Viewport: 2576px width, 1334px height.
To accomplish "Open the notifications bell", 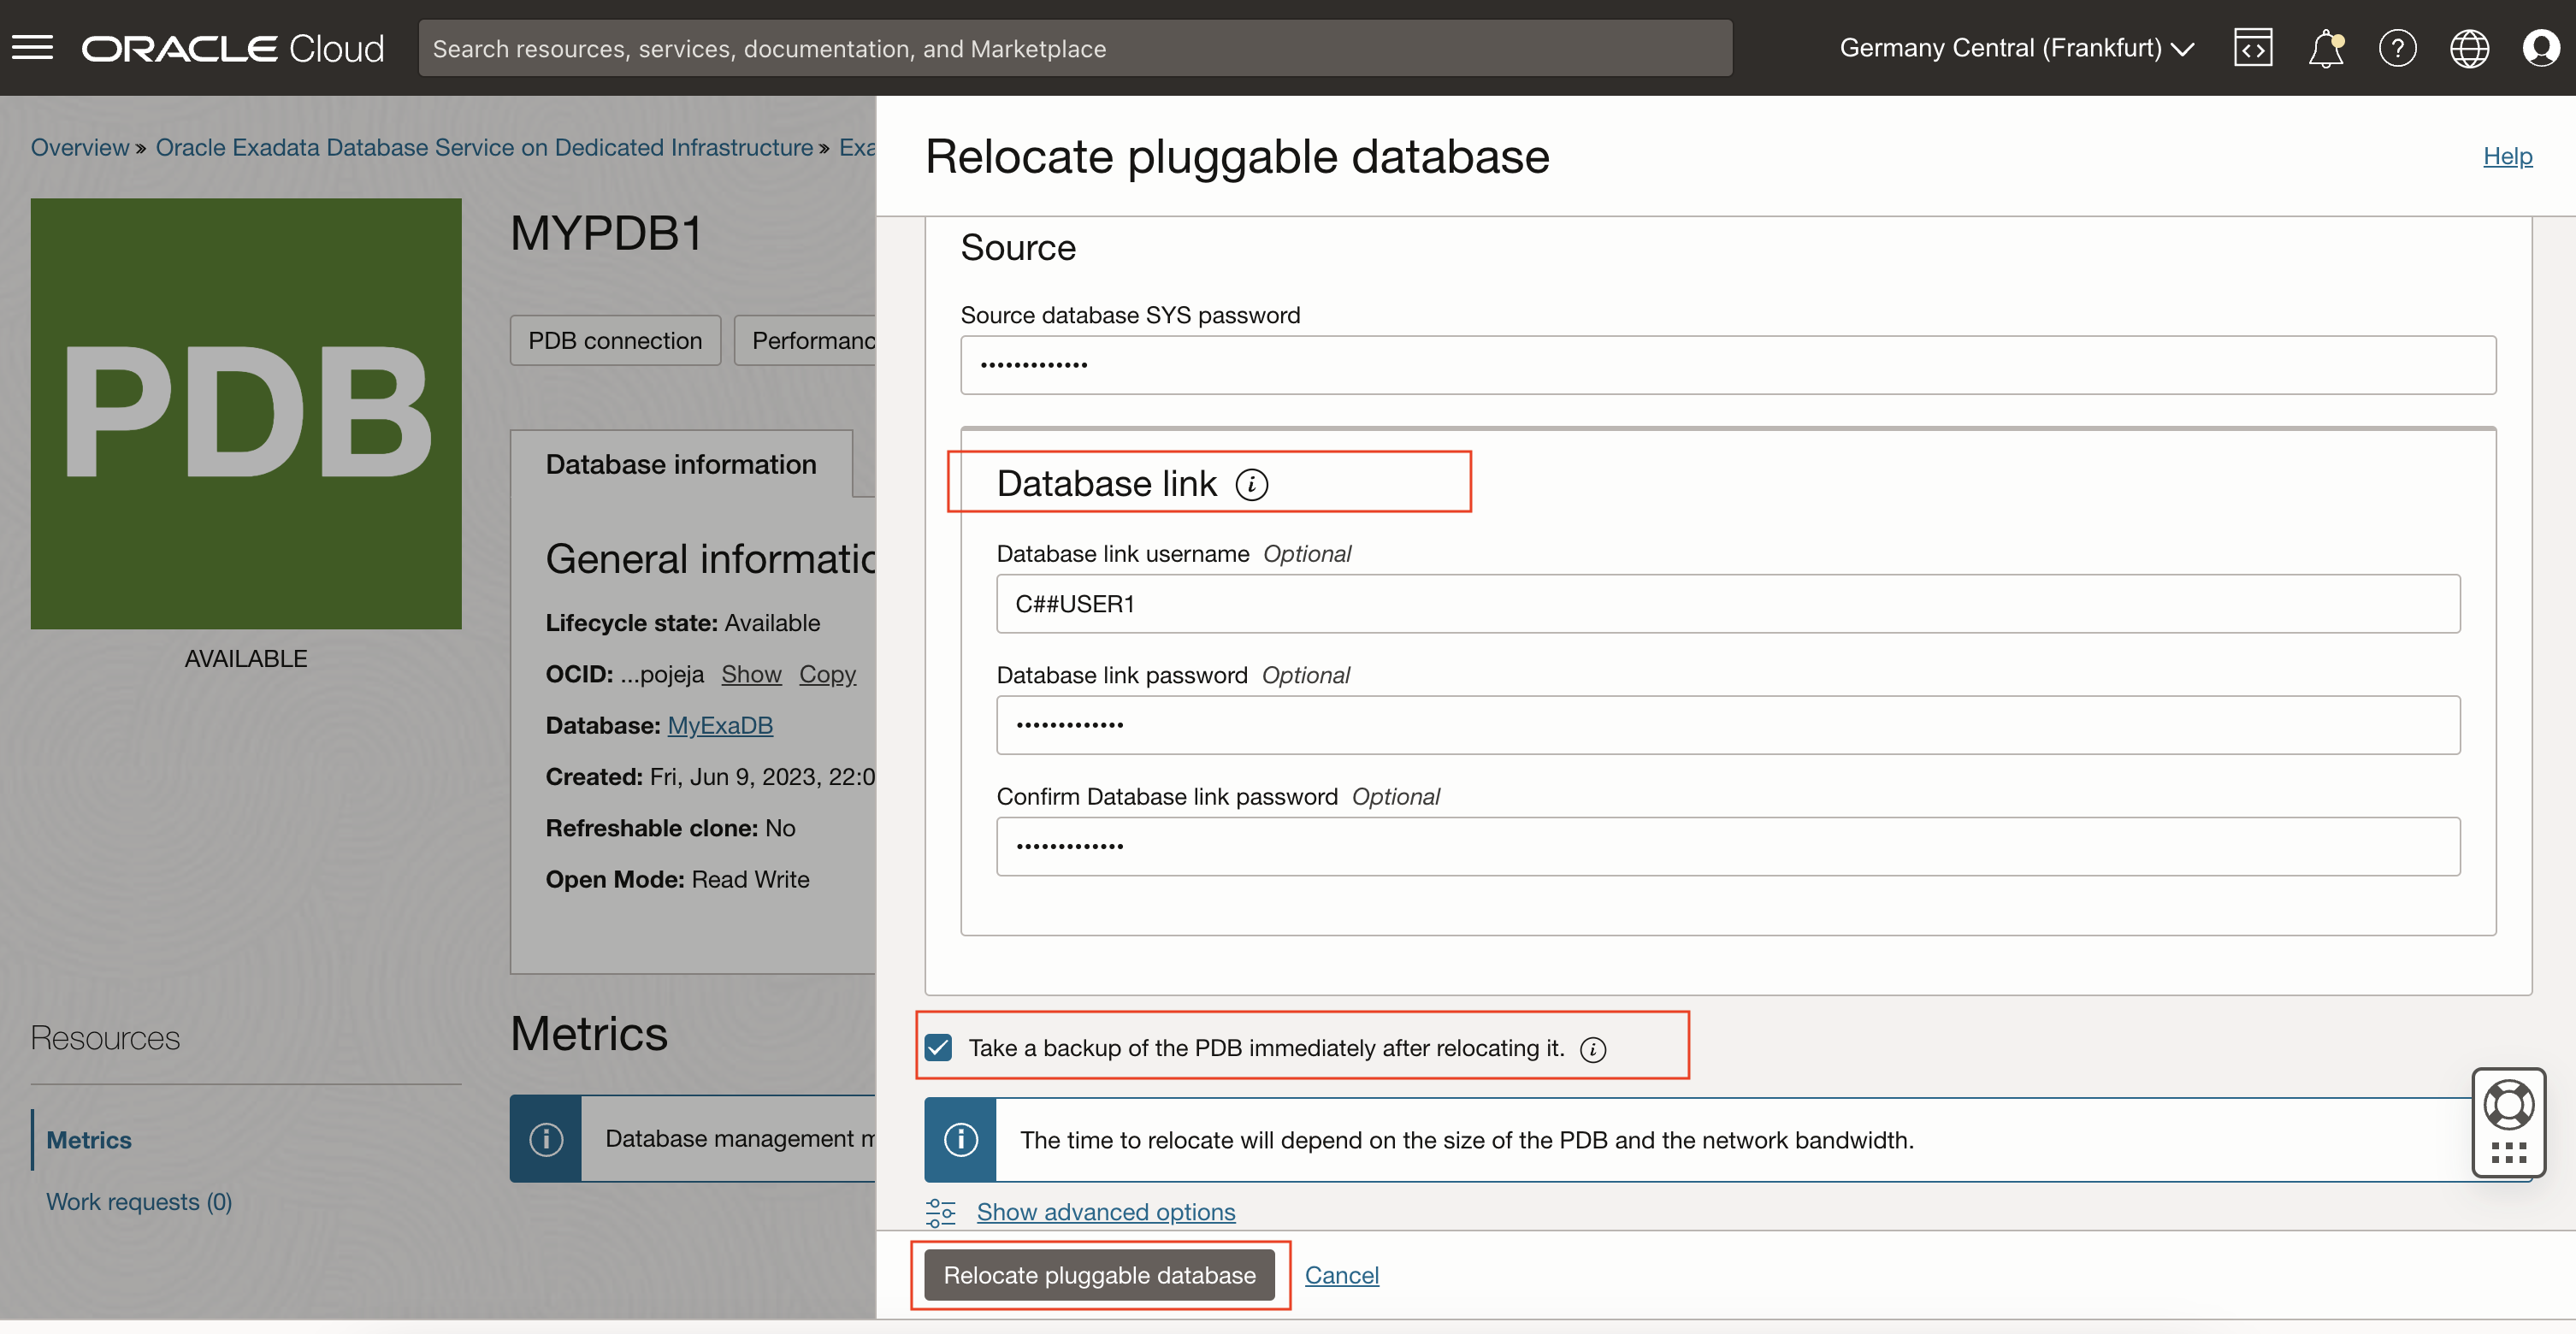I will point(2325,47).
